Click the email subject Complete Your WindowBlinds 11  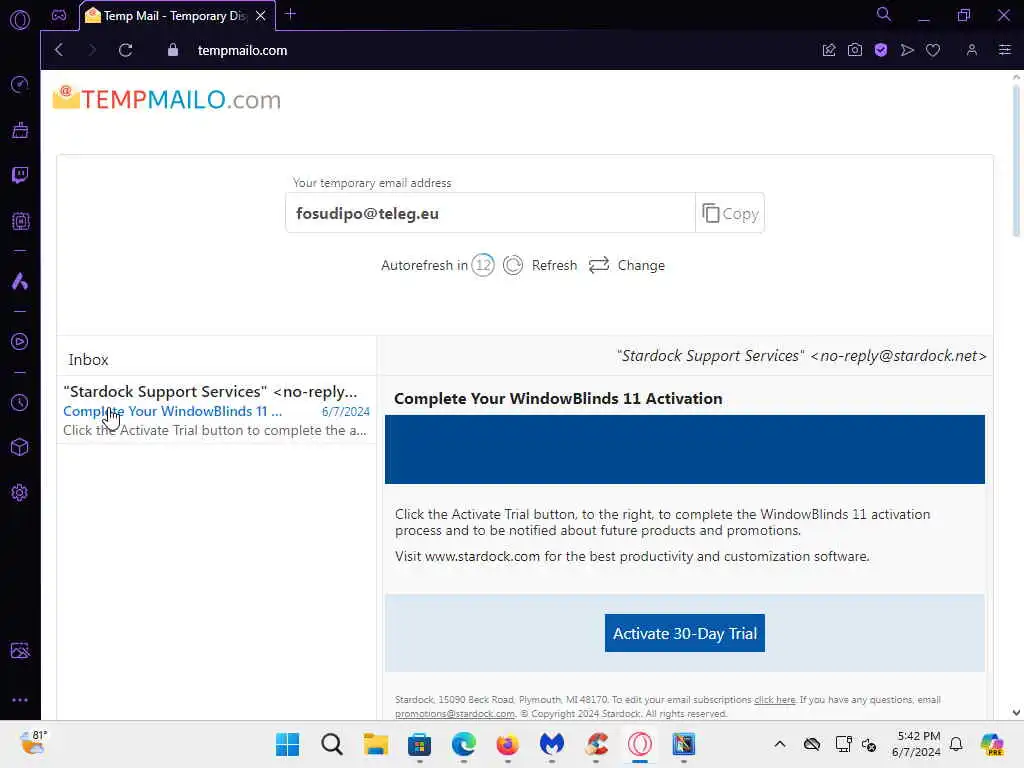pyautogui.click(x=172, y=411)
